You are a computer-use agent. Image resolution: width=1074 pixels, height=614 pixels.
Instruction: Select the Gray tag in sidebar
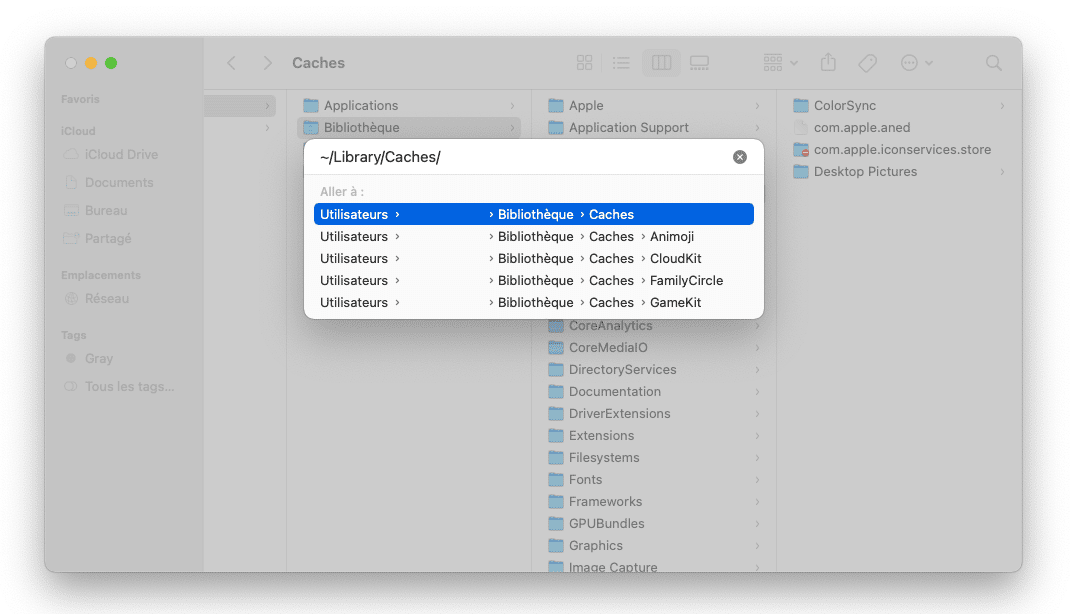point(99,359)
